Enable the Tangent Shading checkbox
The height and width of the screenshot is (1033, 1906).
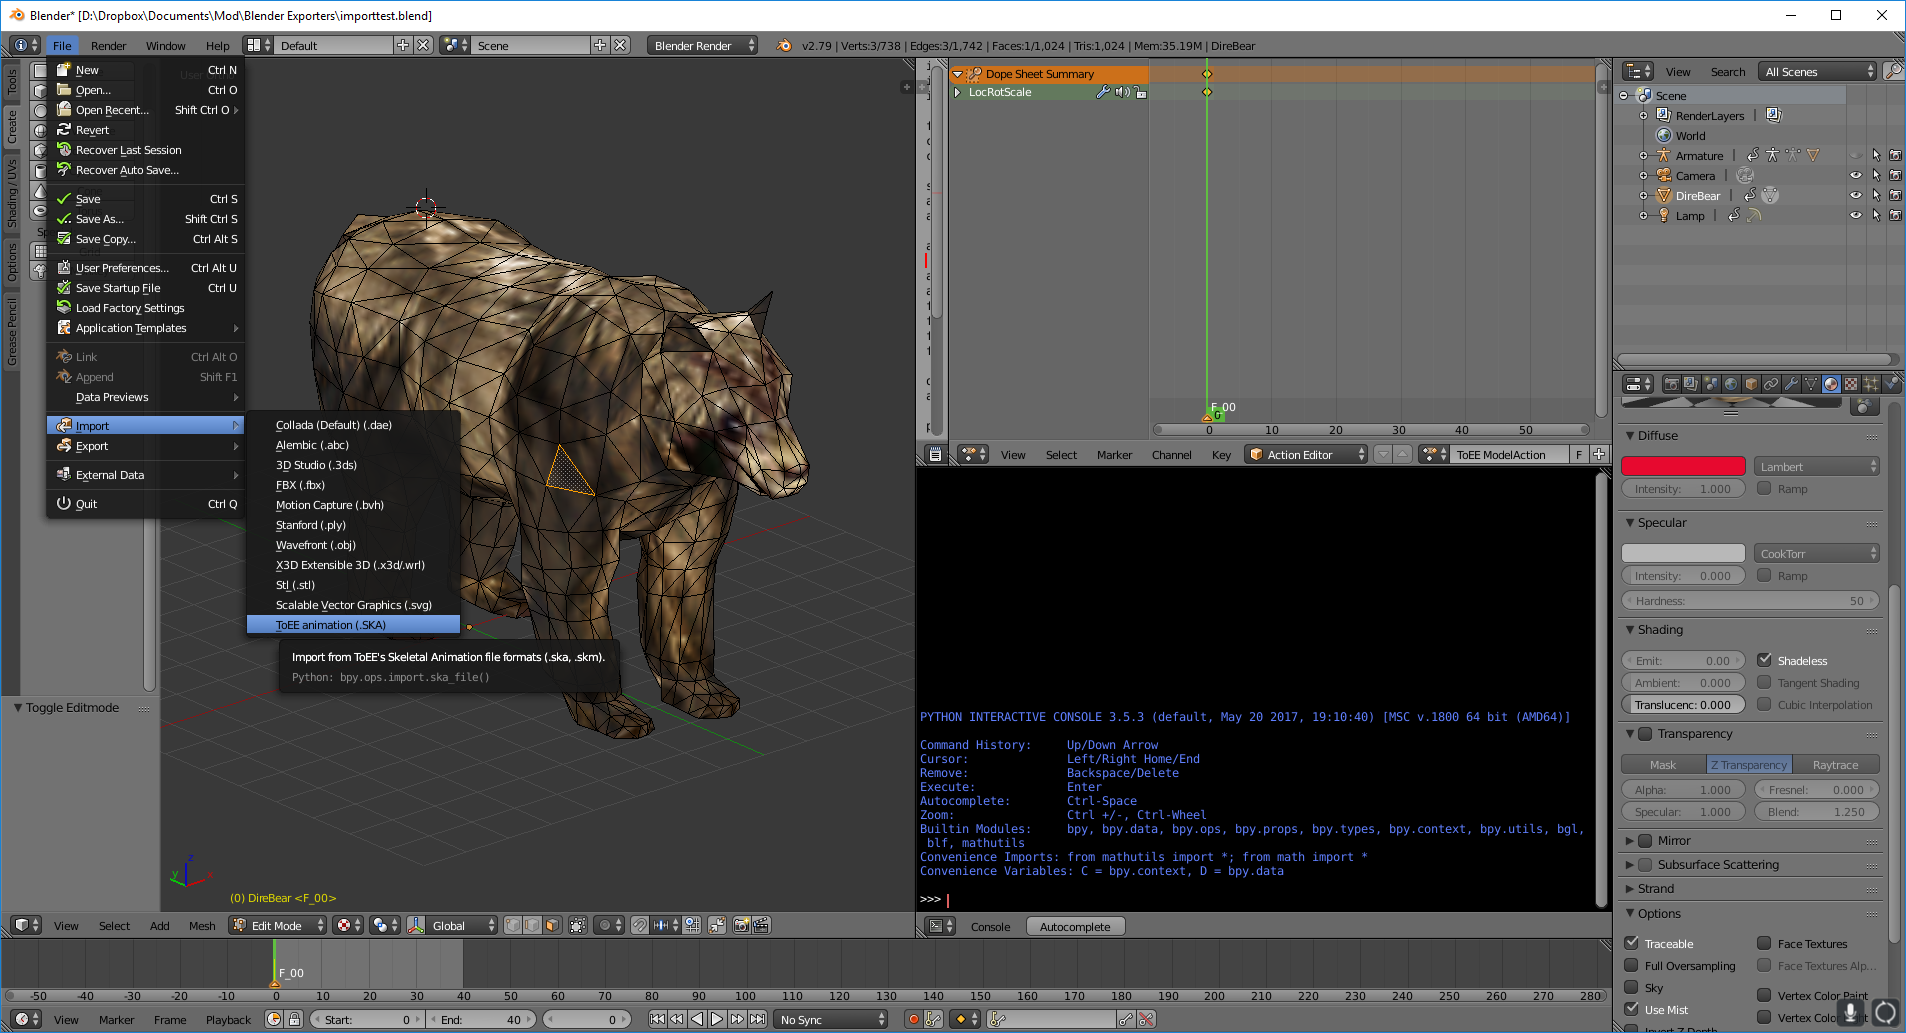1765,682
